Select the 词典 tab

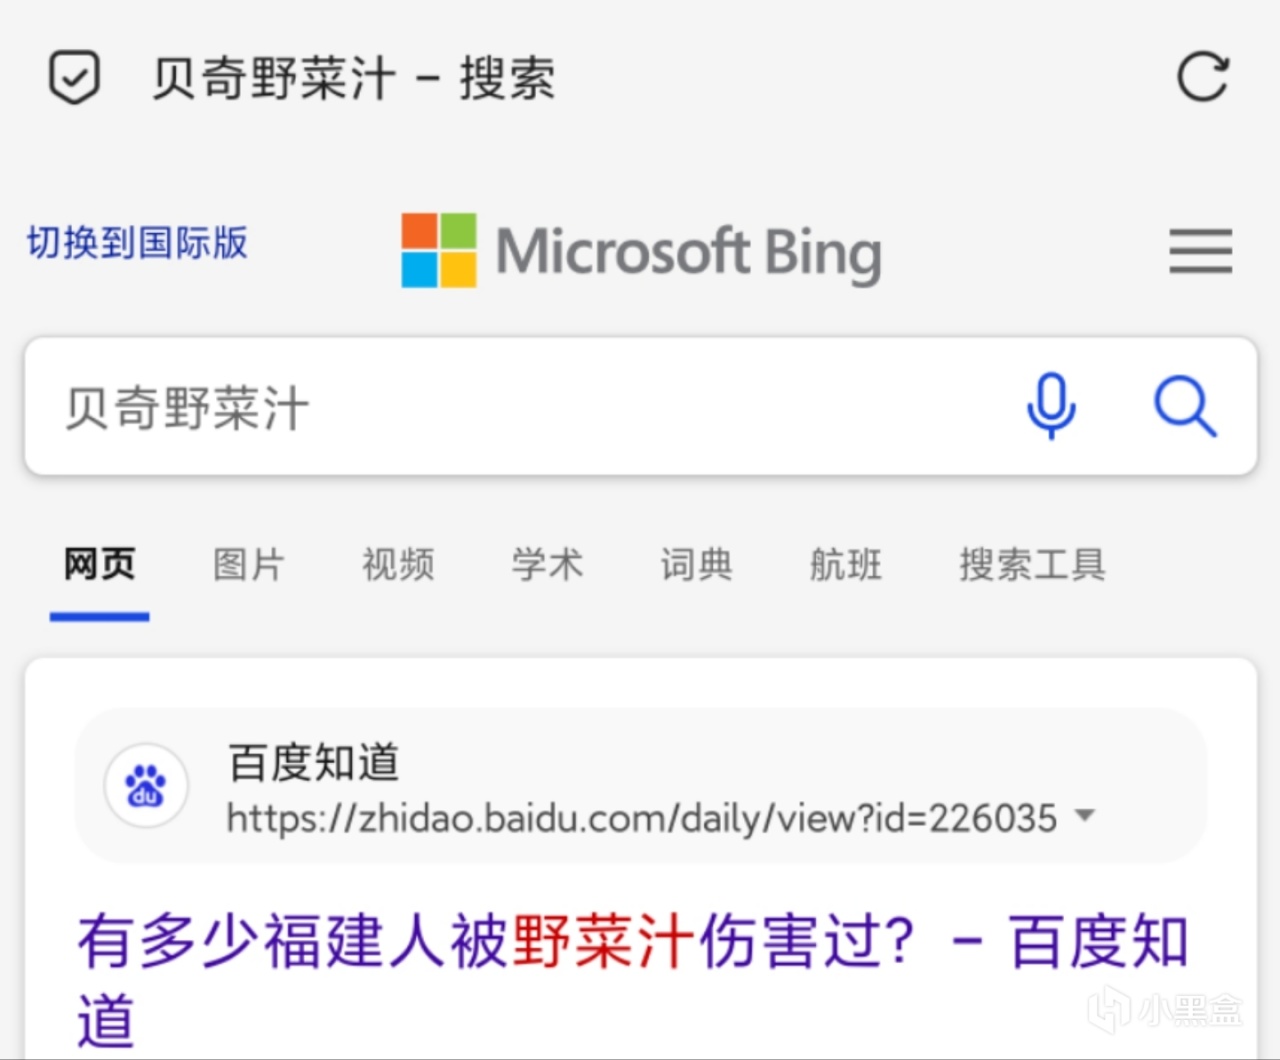pos(696,565)
